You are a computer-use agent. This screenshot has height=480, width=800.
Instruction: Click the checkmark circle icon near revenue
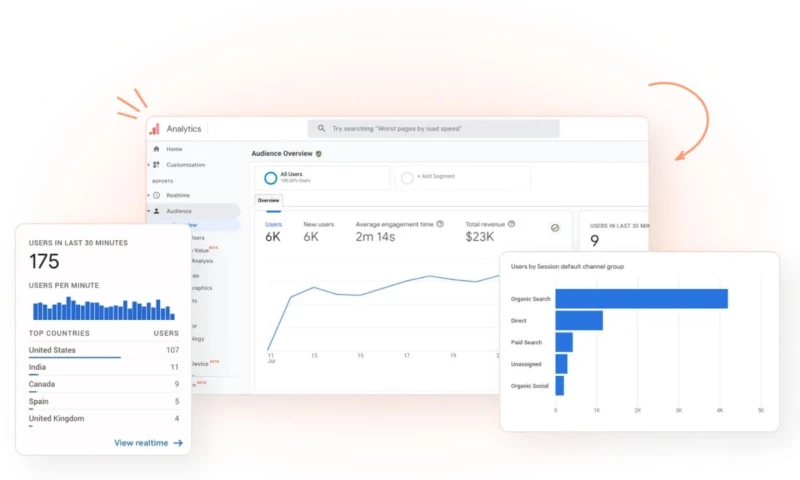coord(555,228)
